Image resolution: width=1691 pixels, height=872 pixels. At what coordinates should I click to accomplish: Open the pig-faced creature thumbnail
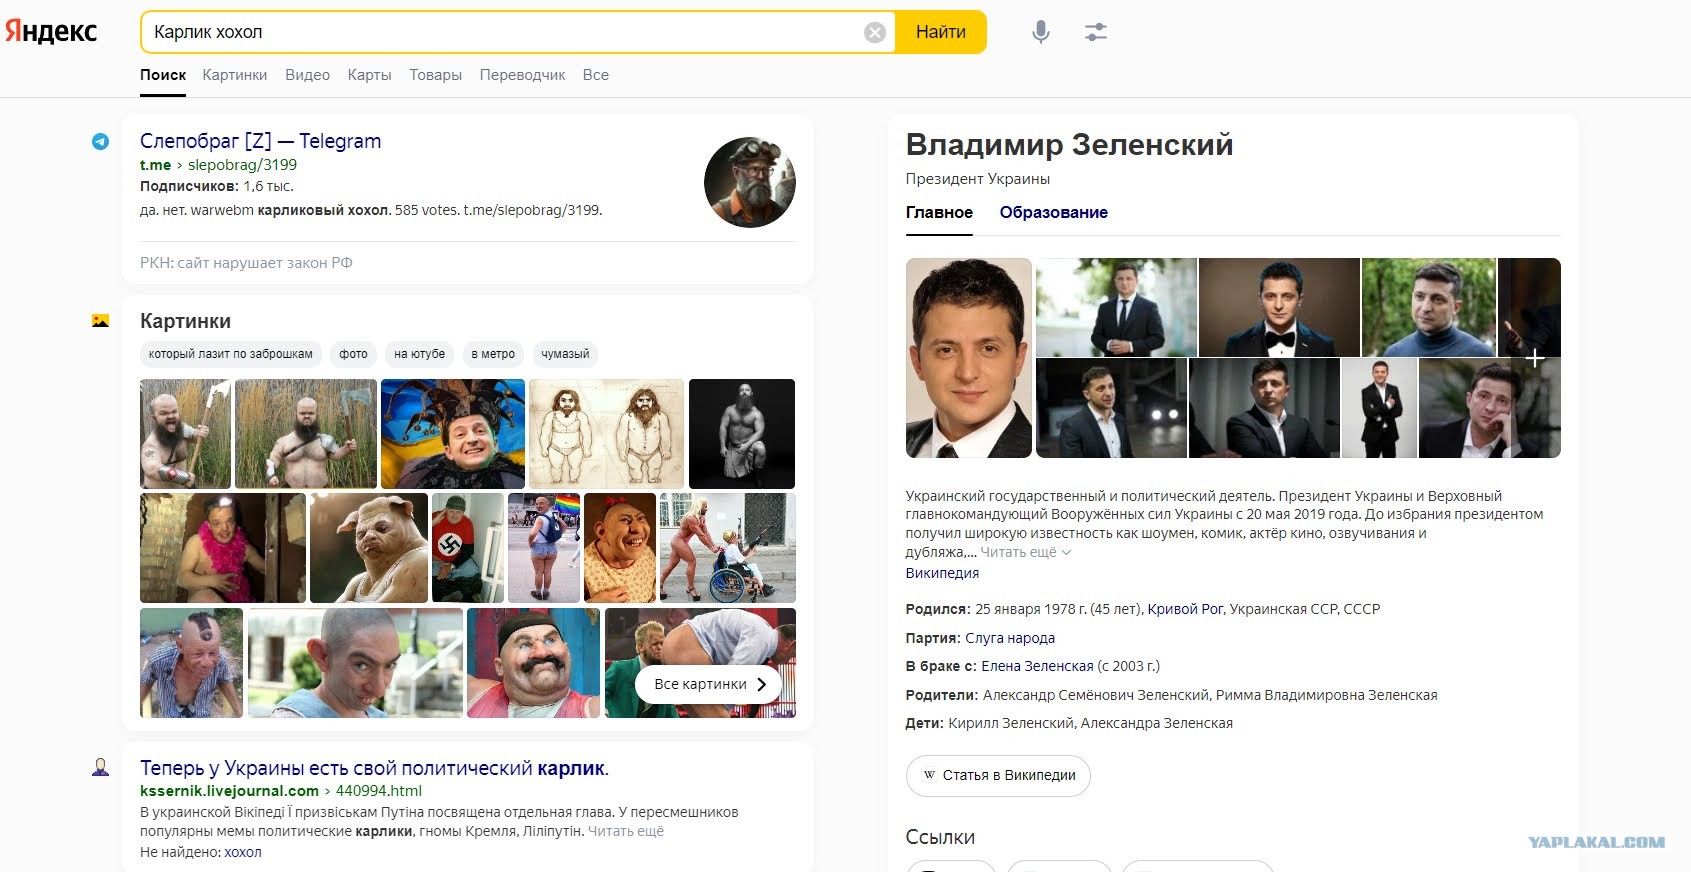click(369, 548)
